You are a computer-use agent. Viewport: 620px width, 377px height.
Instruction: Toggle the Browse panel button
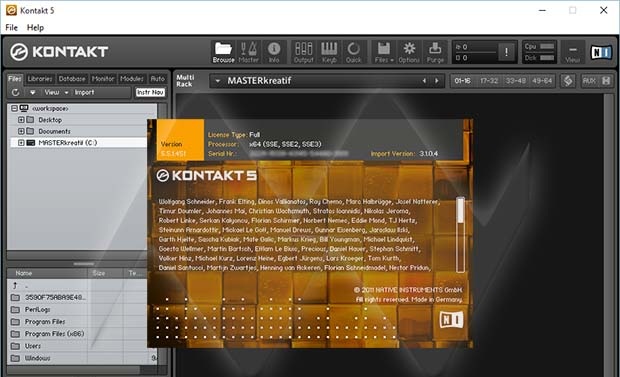223,52
